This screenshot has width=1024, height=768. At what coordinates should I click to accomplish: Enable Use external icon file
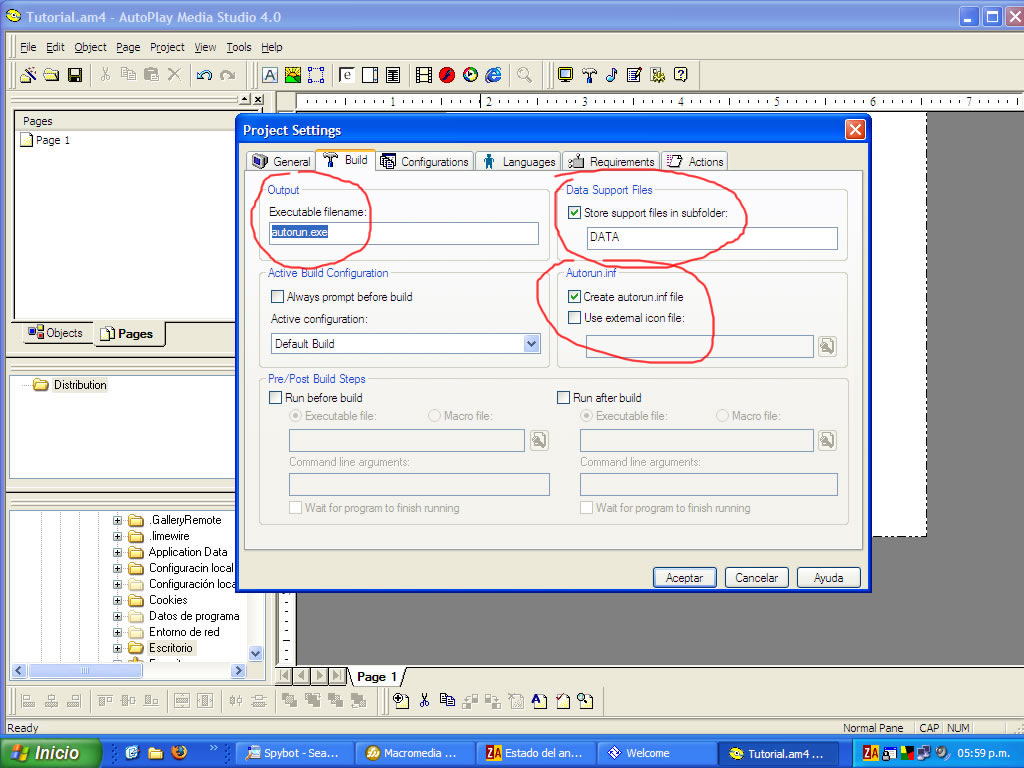(574, 318)
